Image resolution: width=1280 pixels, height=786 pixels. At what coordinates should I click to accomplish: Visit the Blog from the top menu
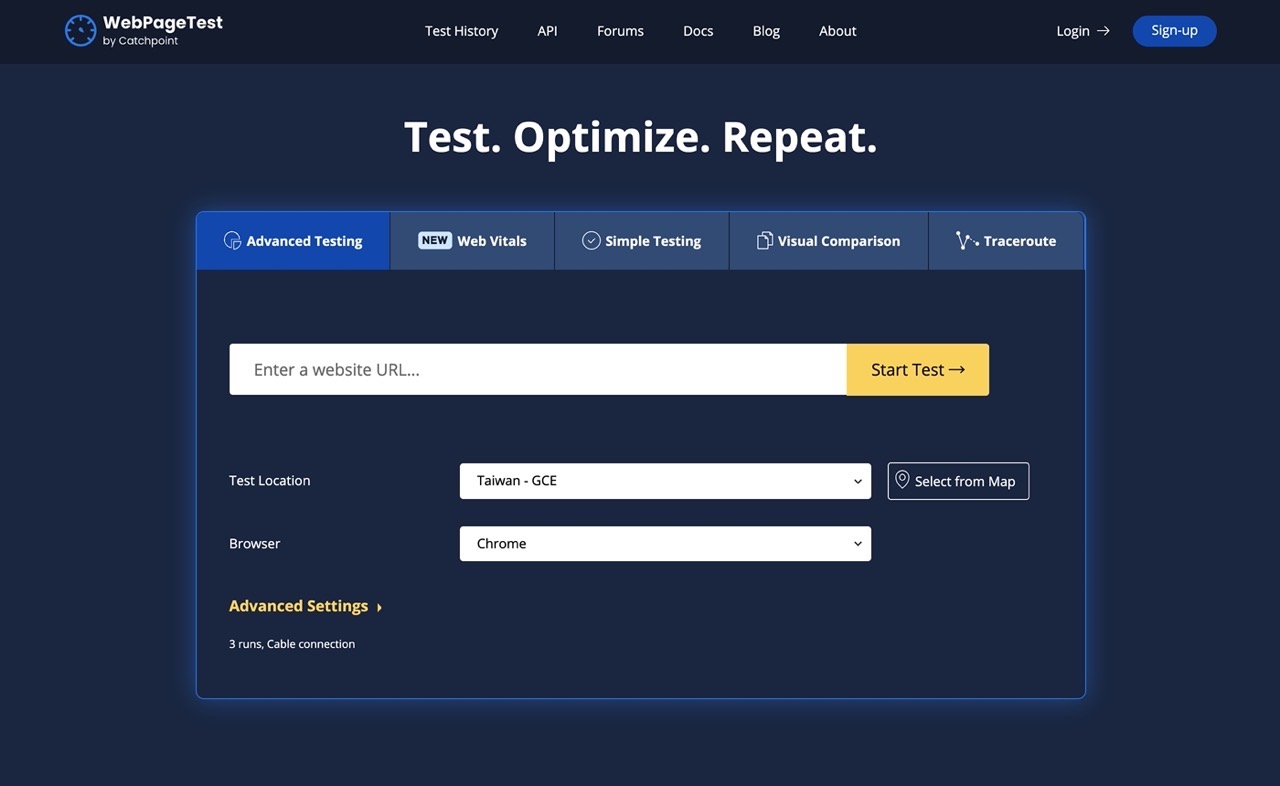[x=766, y=31]
